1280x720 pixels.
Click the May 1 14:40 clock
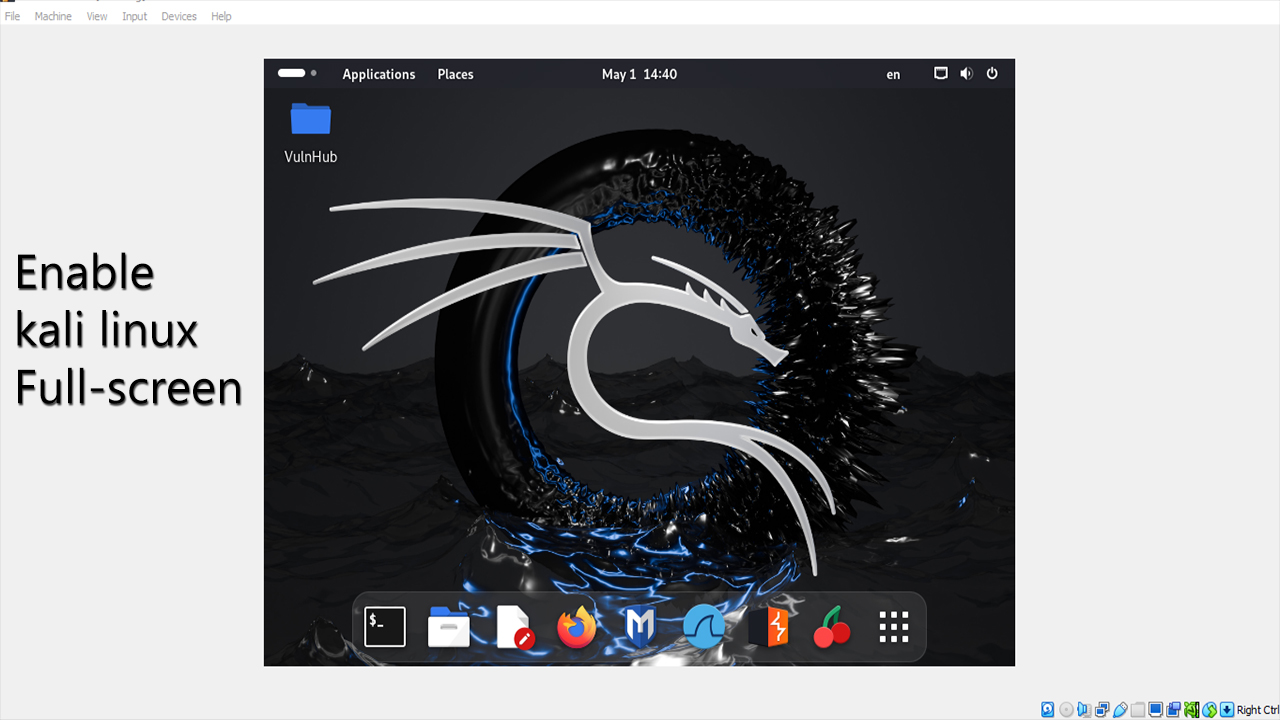pos(639,74)
